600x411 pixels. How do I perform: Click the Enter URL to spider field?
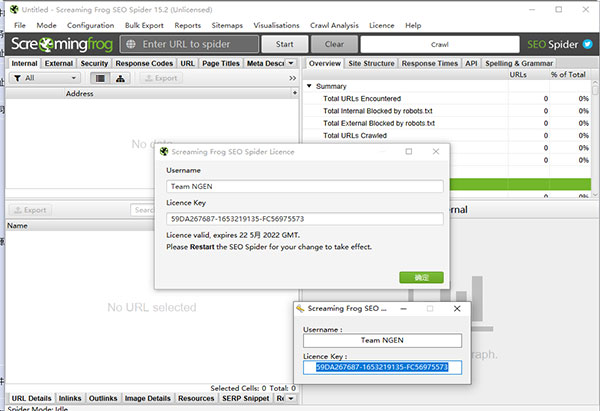pos(189,44)
